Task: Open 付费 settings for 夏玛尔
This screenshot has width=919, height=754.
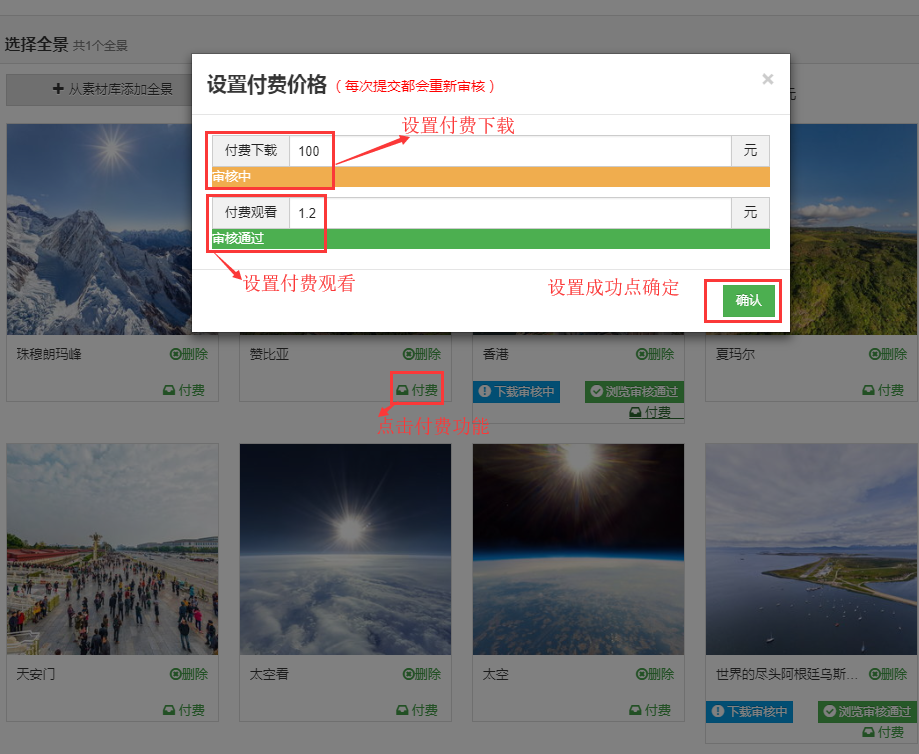Action: 883,390
